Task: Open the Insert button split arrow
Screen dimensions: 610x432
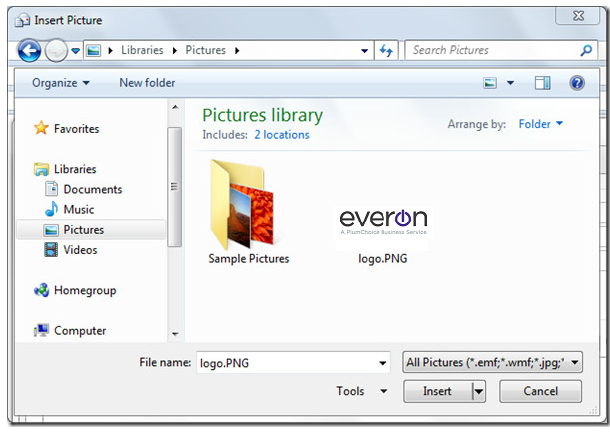Action: [479, 392]
